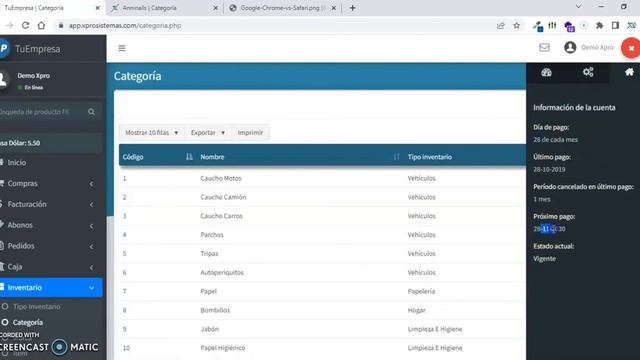Reload the page with browser refresh icon
Screen dimensions: 640x360
[x=25, y=25]
